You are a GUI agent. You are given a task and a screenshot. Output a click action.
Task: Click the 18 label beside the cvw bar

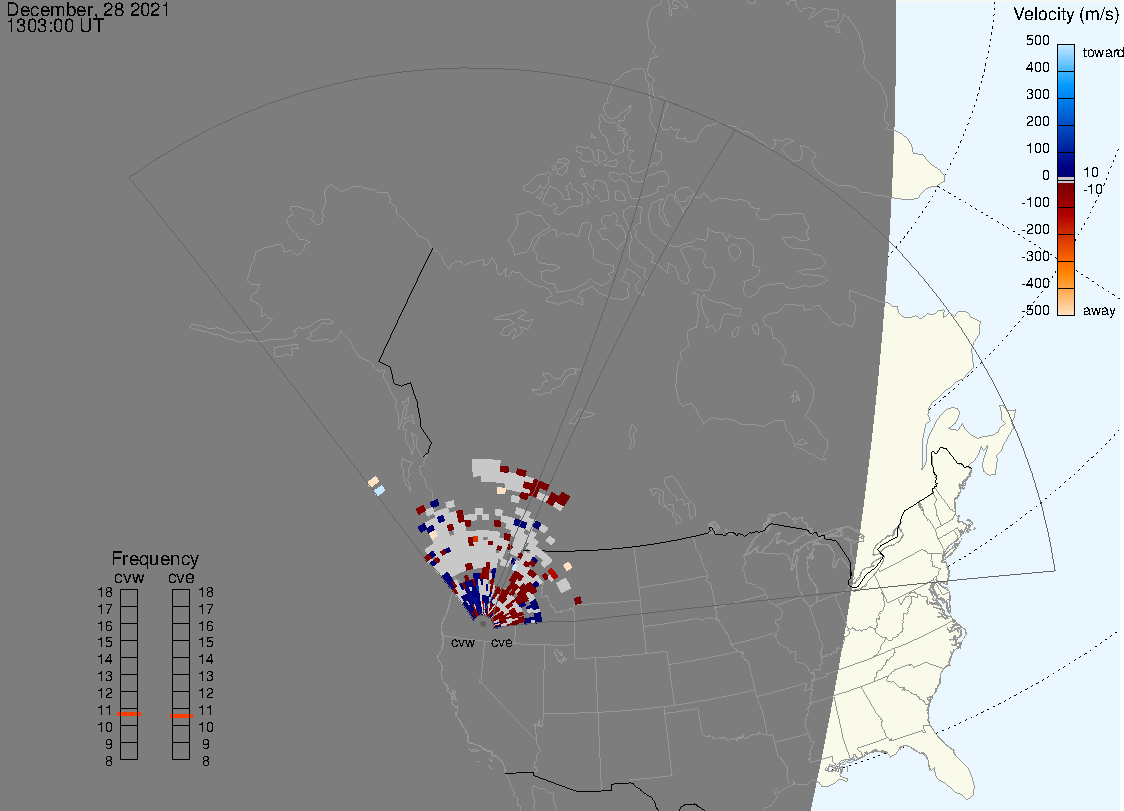click(x=105, y=592)
